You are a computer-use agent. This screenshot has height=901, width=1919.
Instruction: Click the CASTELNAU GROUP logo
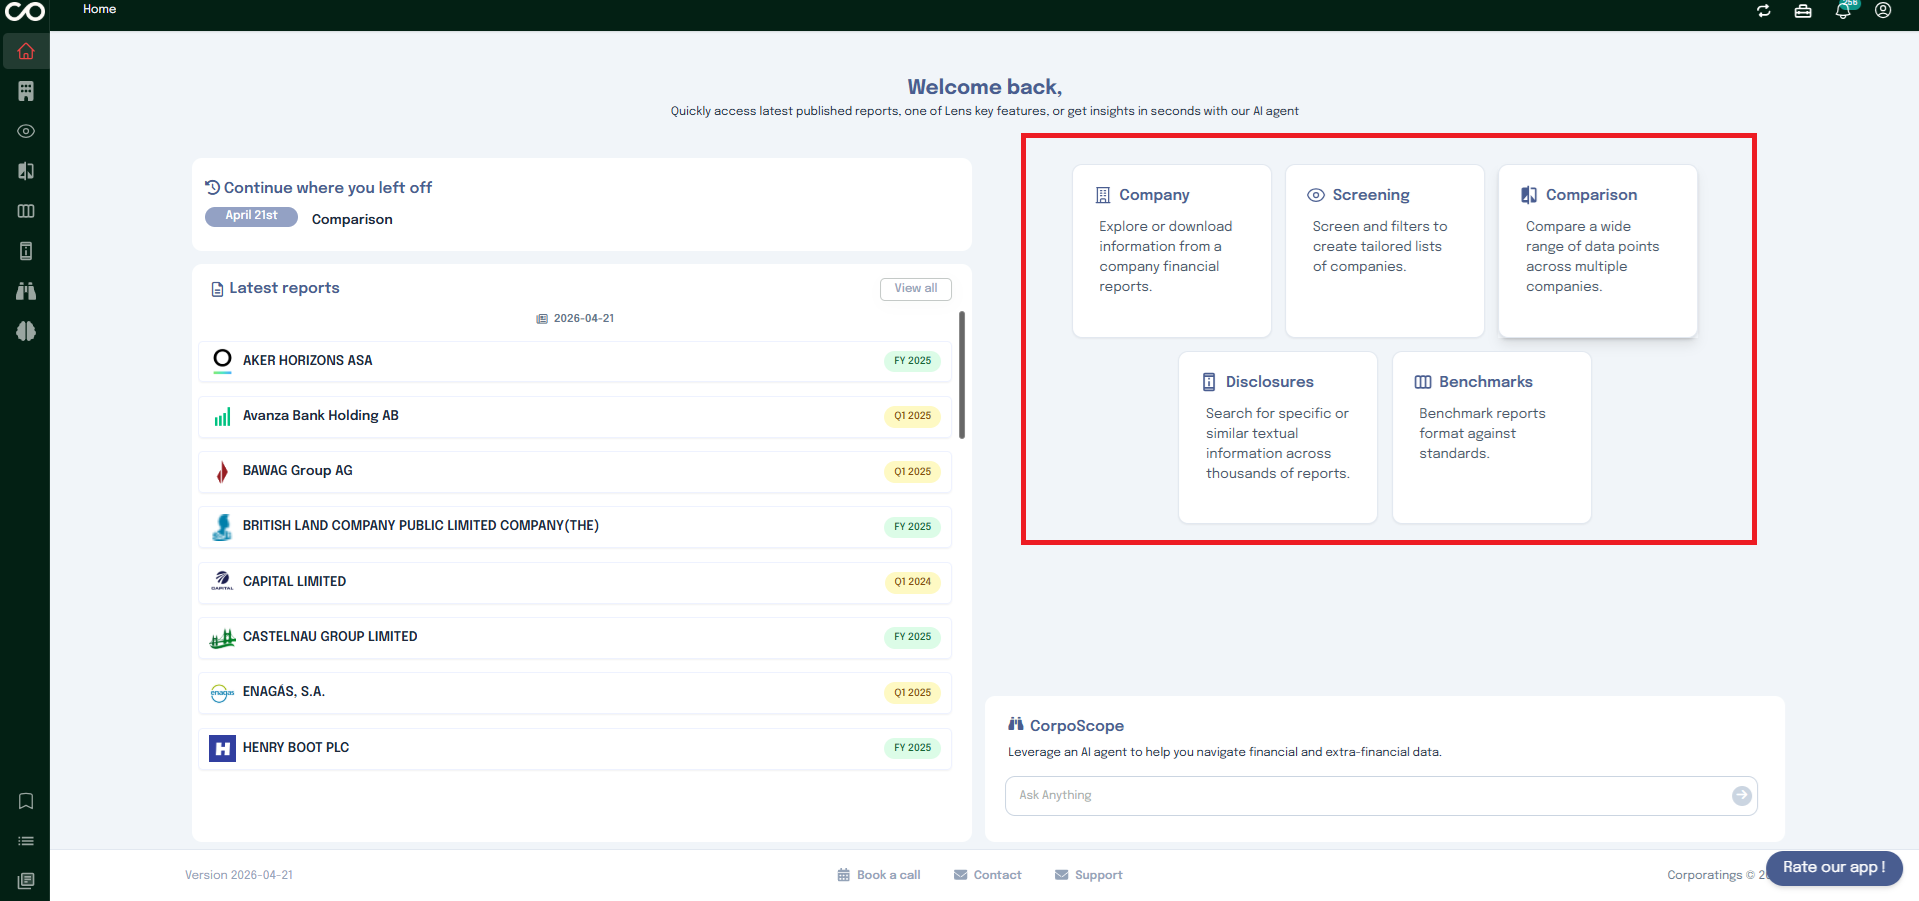click(x=222, y=638)
